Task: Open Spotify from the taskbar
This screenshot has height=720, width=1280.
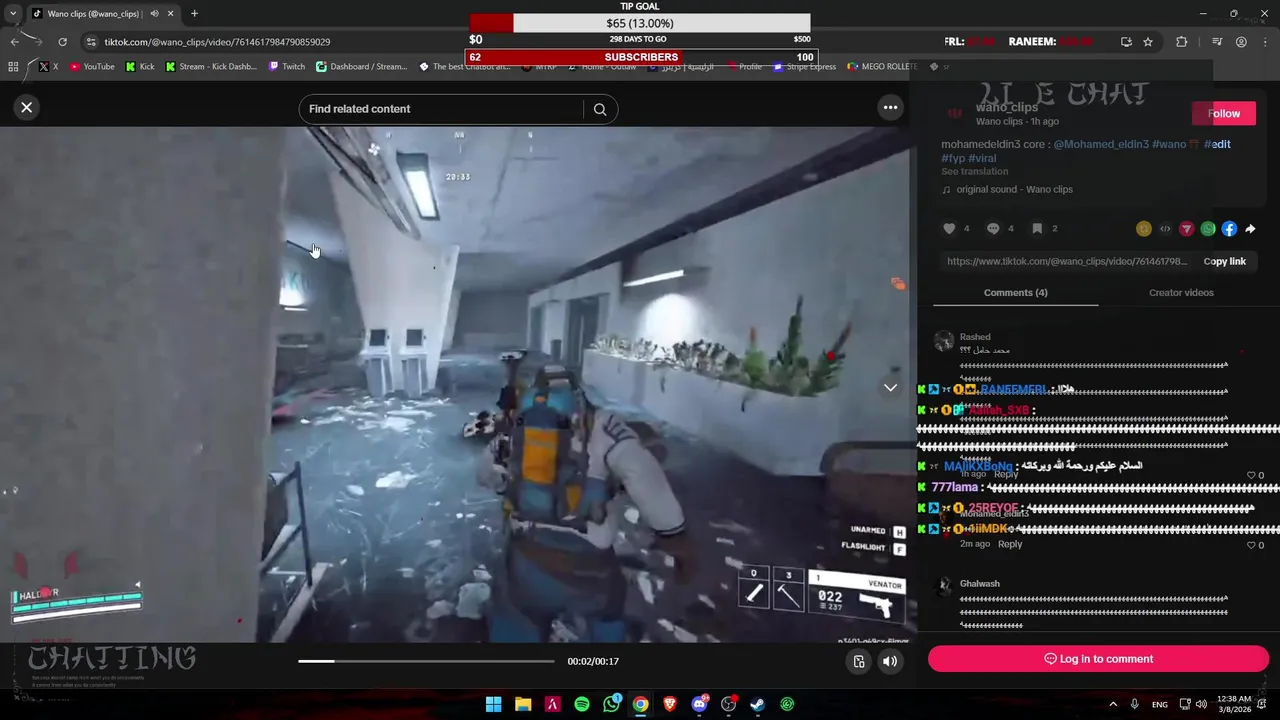Action: tap(582, 704)
